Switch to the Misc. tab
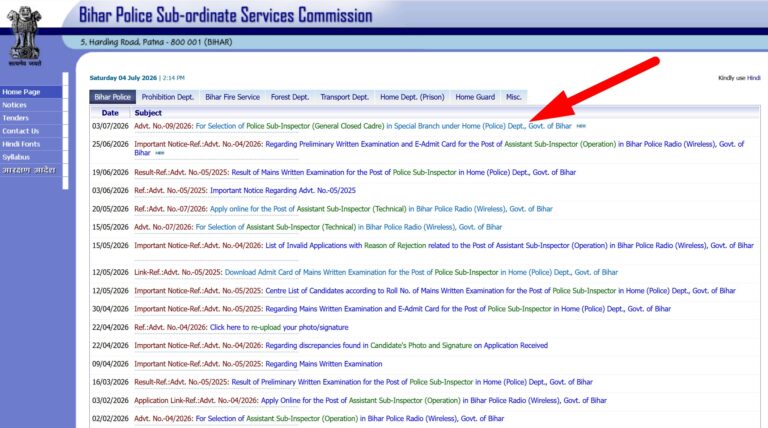Screen dimensions: 768x428 [513, 97]
